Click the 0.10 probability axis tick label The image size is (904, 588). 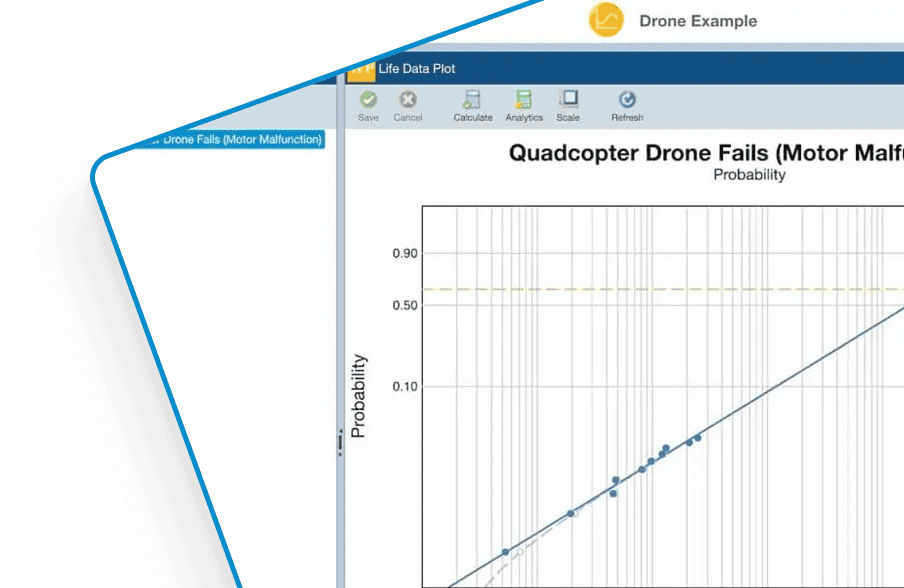click(x=404, y=387)
